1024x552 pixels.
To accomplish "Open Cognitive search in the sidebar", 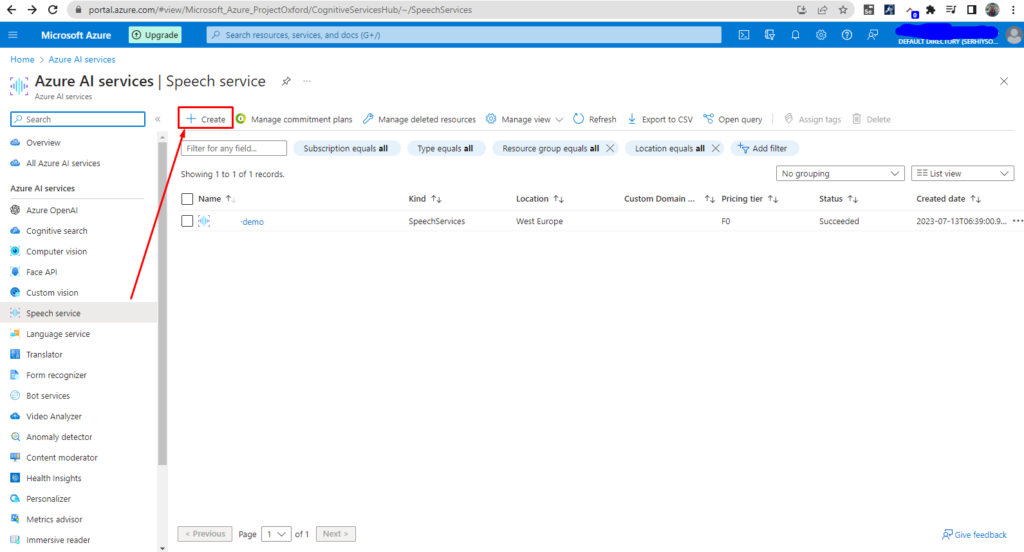I will [56, 231].
